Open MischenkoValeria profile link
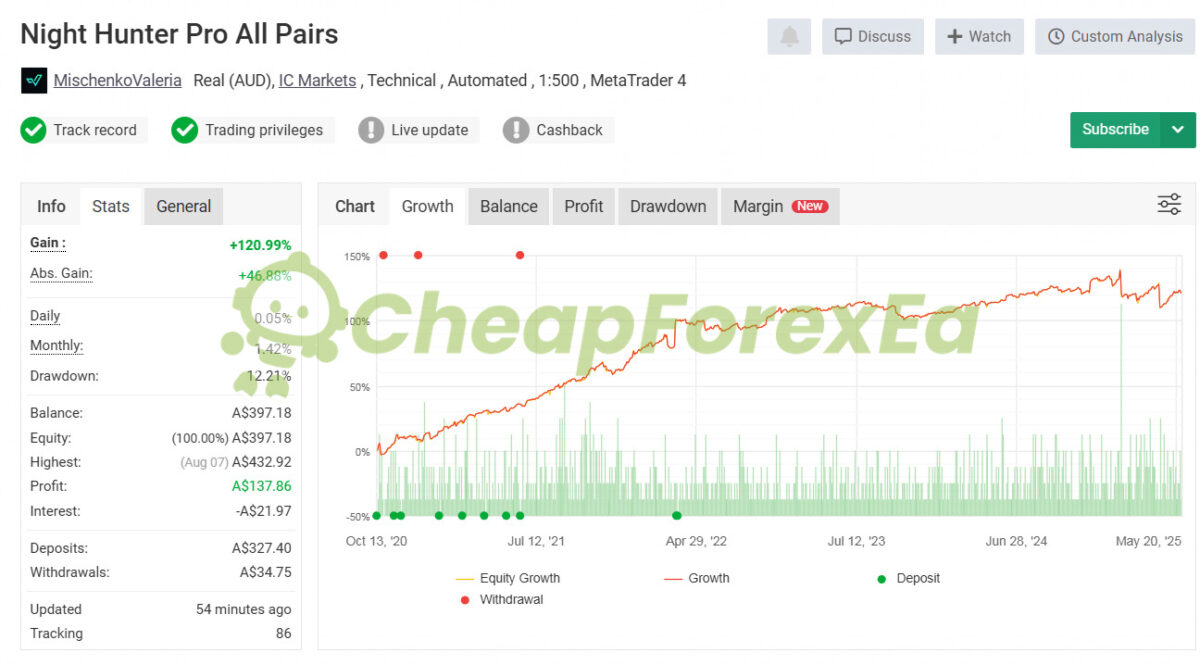1200x665 pixels. 118,80
